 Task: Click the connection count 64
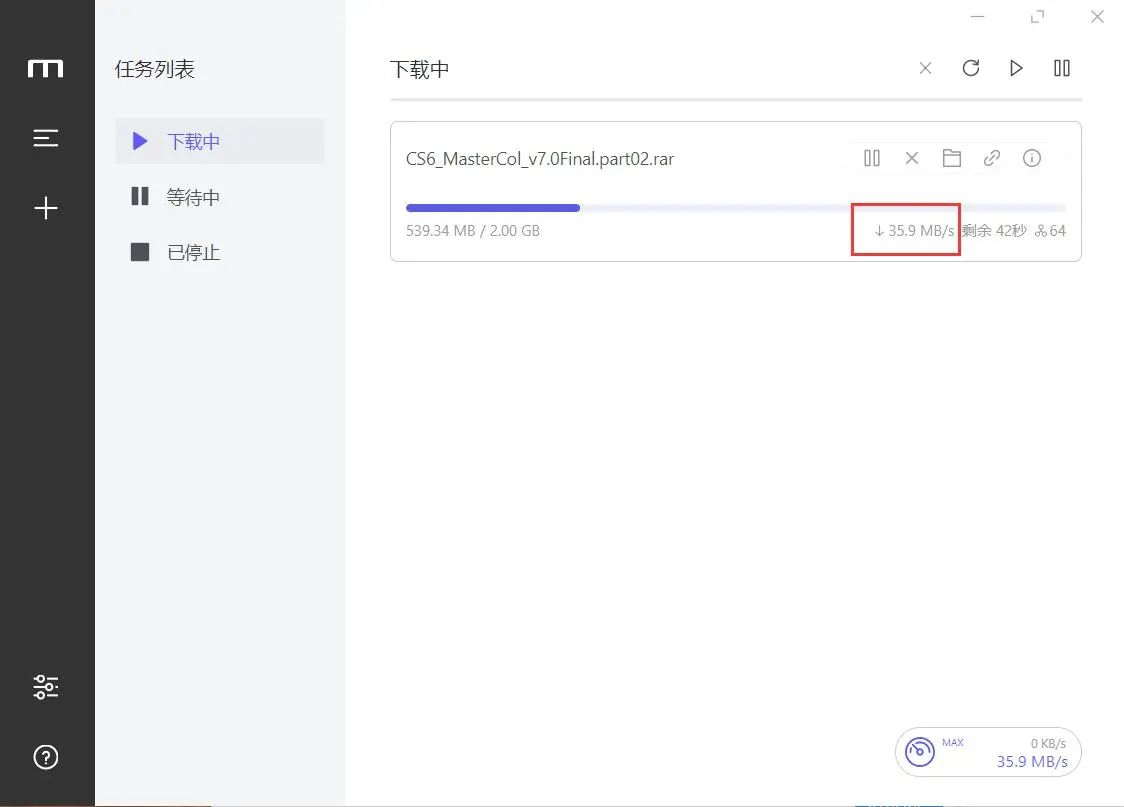[1050, 231]
